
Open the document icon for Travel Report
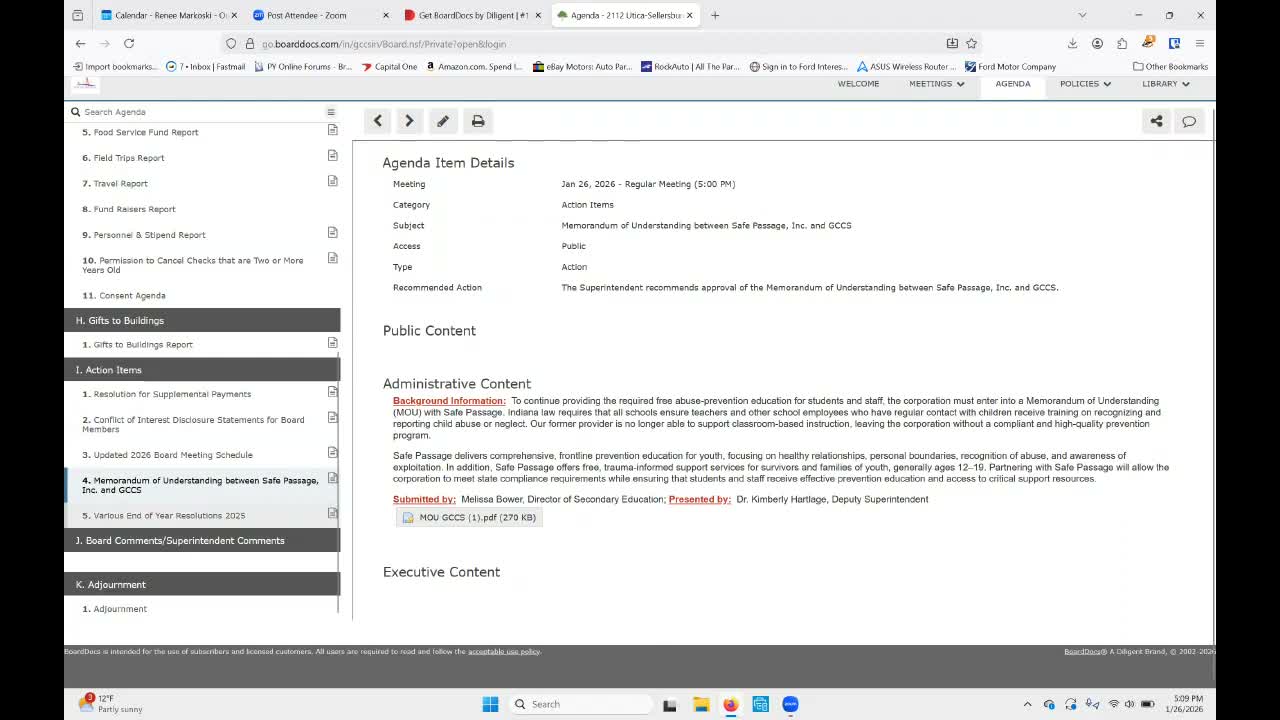click(x=333, y=181)
